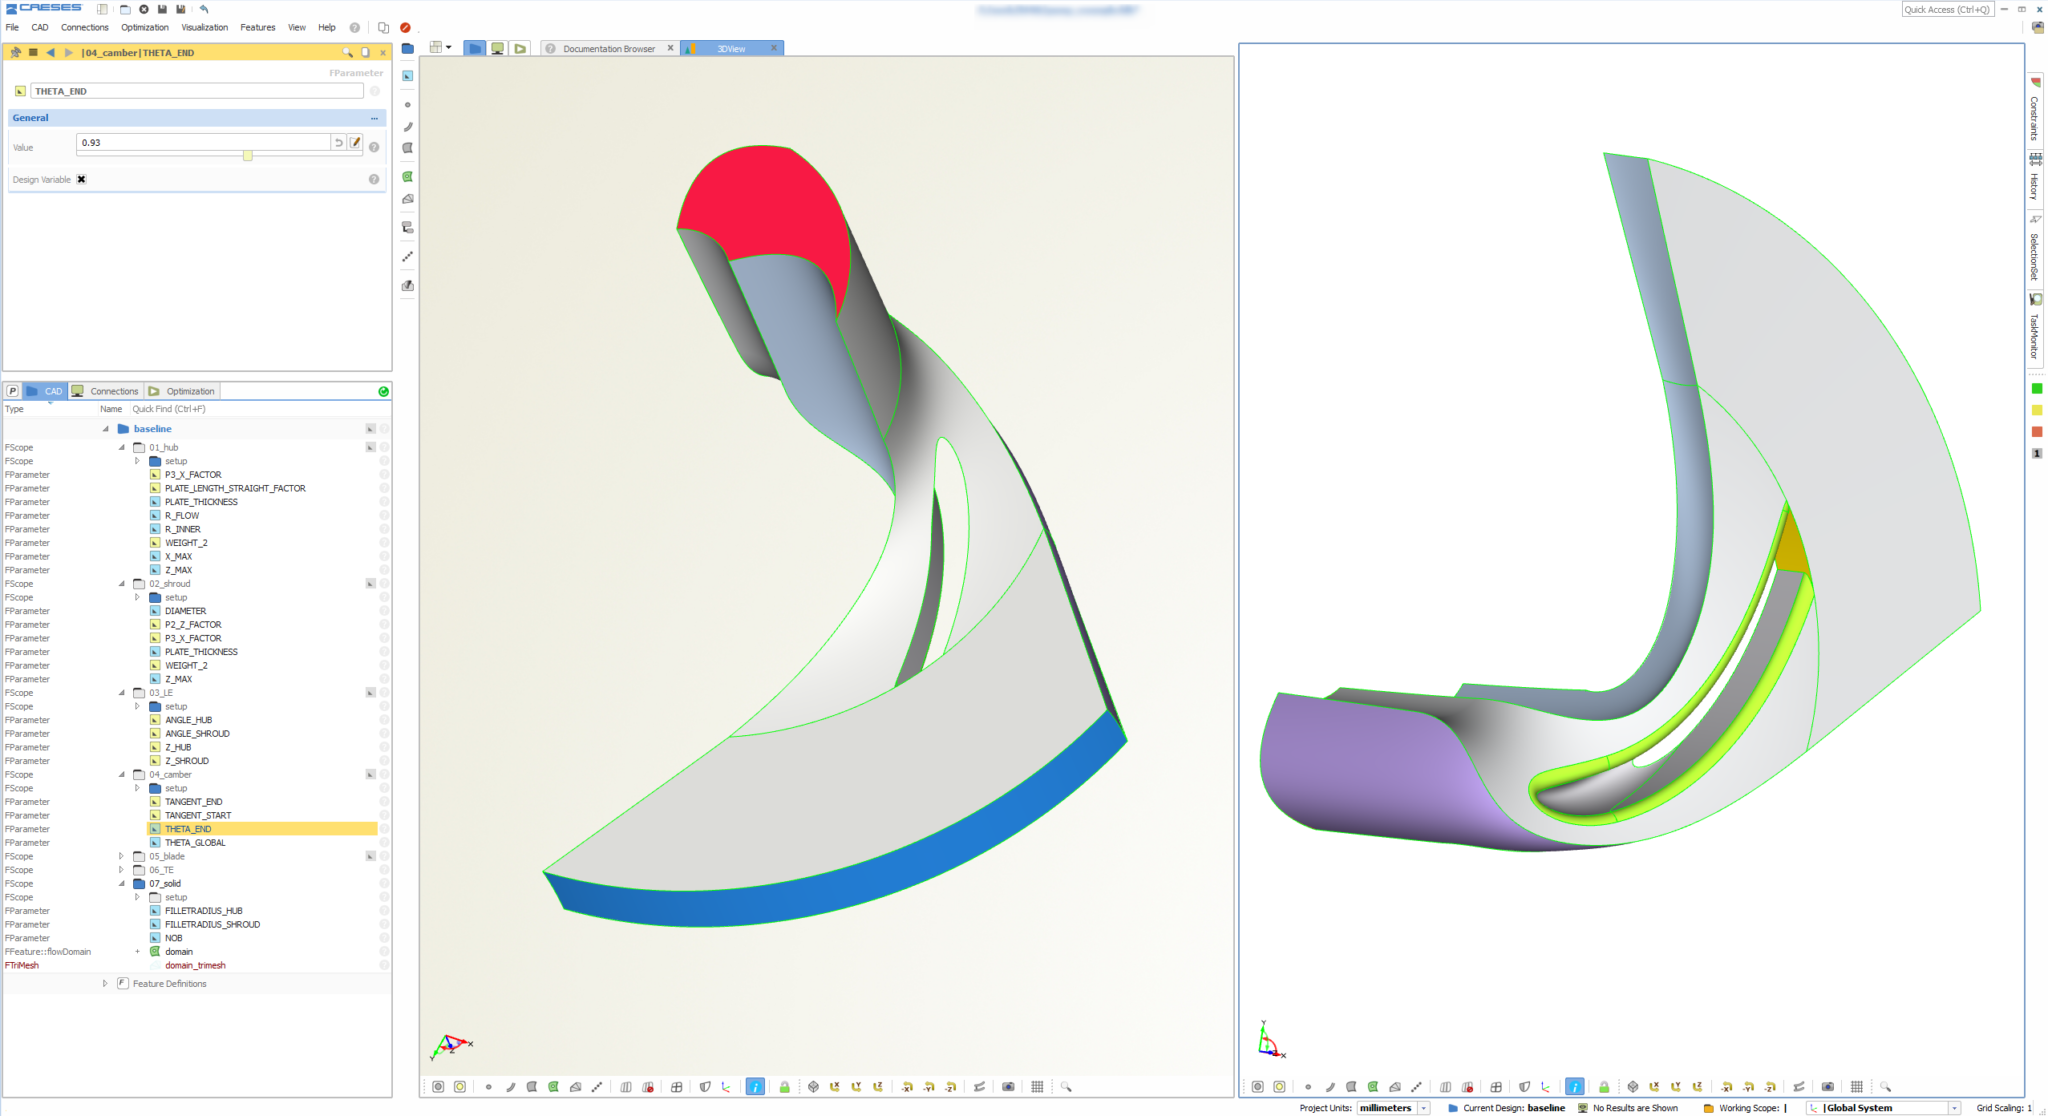2048x1116 pixels.
Task: Take a snapshot with the camera icon
Action: (x=1008, y=1086)
